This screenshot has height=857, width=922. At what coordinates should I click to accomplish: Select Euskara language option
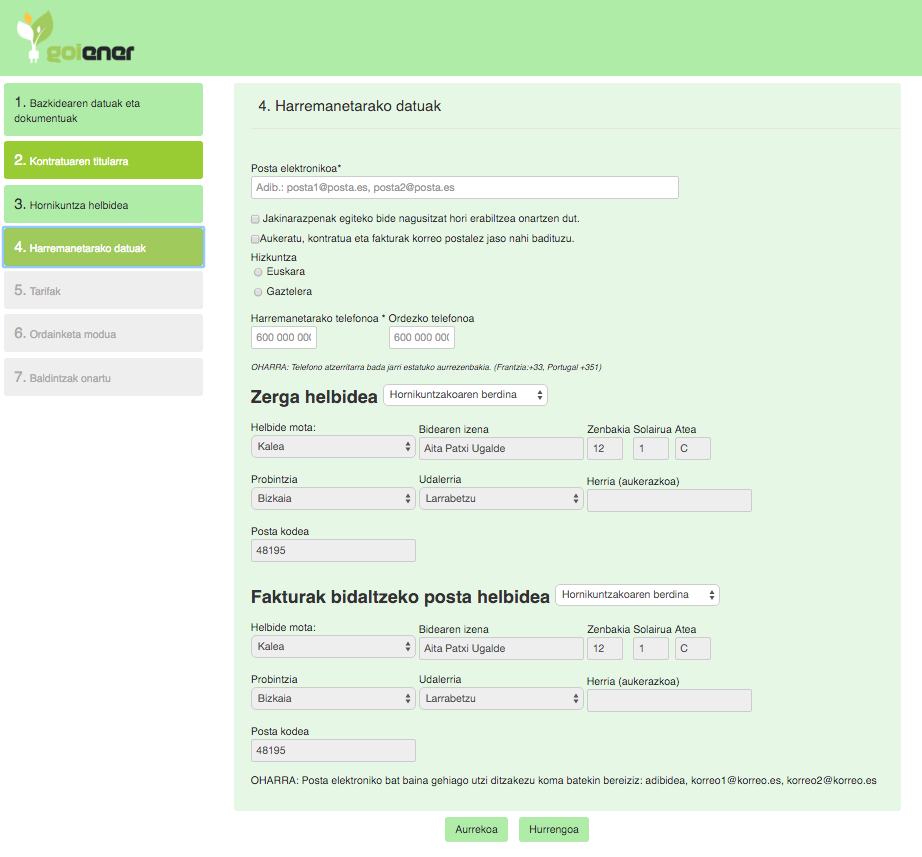coord(259,272)
